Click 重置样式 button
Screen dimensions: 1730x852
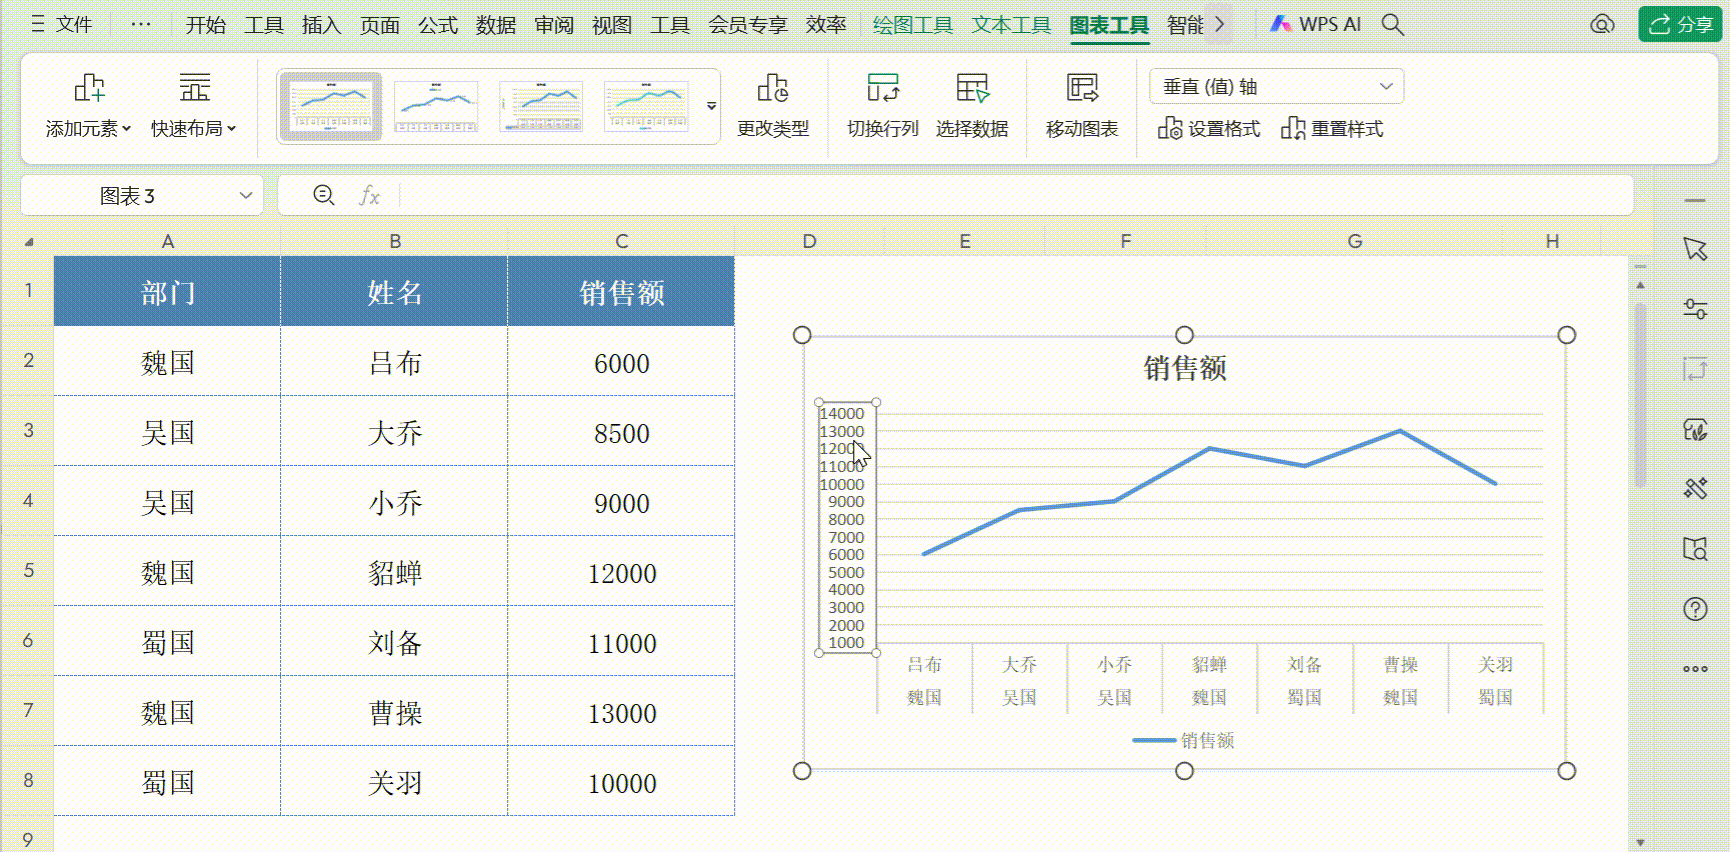1331,129
